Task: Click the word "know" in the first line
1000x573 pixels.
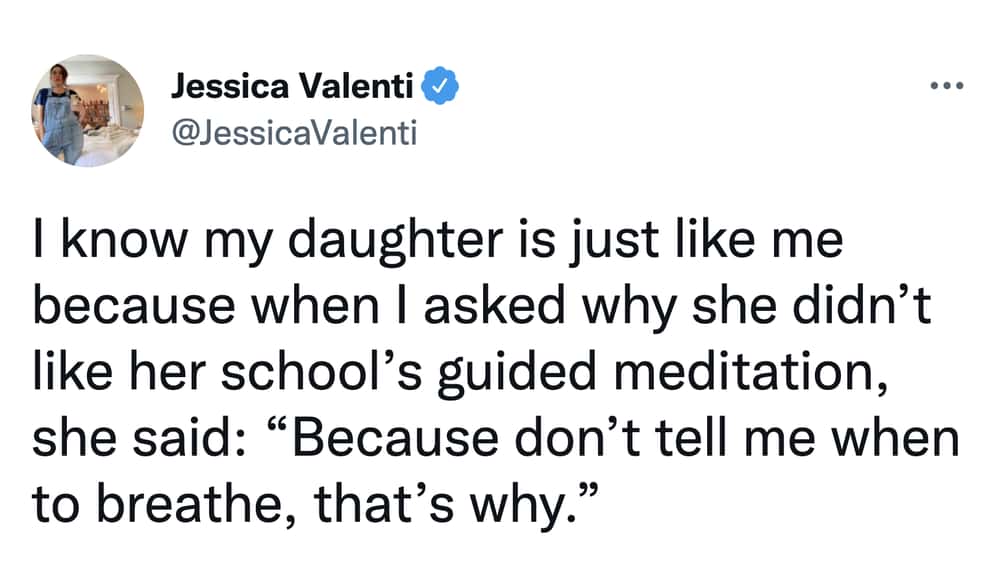Action: point(124,241)
